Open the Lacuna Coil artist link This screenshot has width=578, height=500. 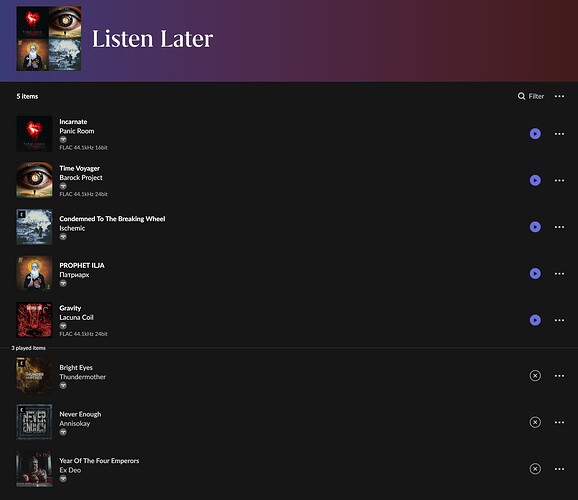click(x=76, y=317)
